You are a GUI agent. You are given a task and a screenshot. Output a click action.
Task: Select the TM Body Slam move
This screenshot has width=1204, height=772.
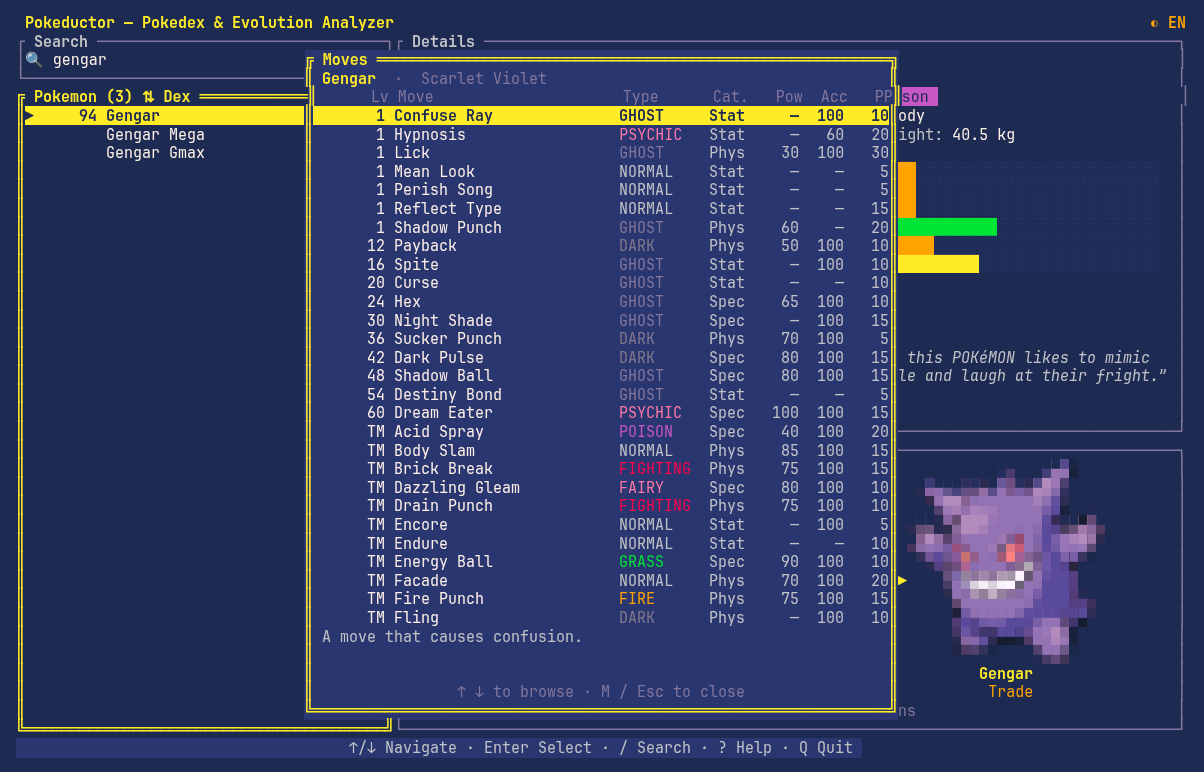tap(602, 450)
